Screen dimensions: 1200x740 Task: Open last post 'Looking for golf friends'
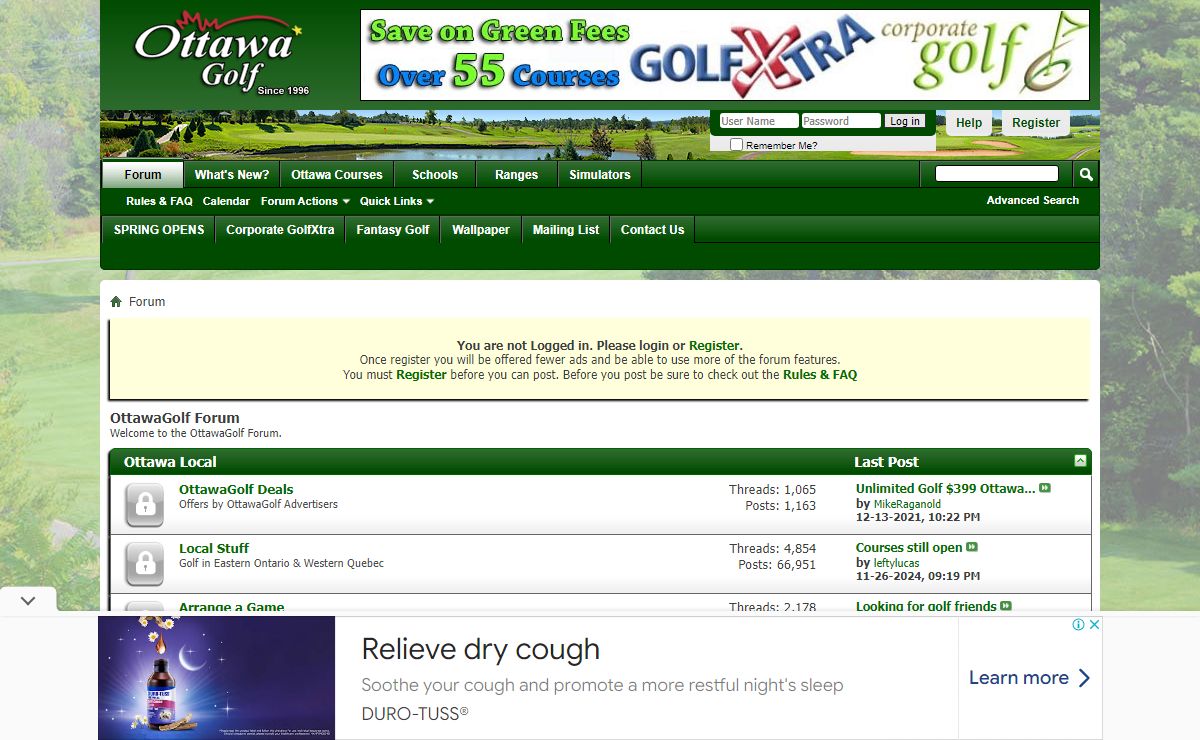click(926, 606)
